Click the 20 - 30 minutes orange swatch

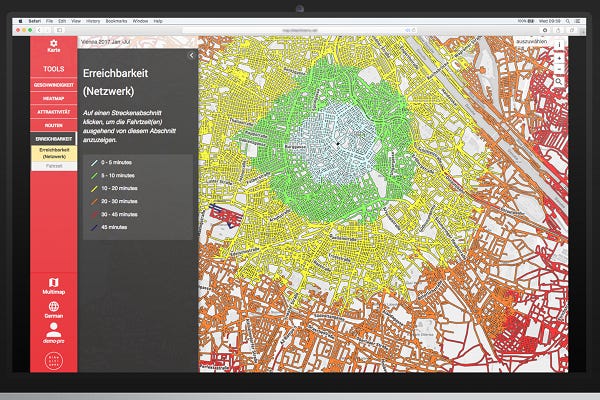[x=94, y=201]
